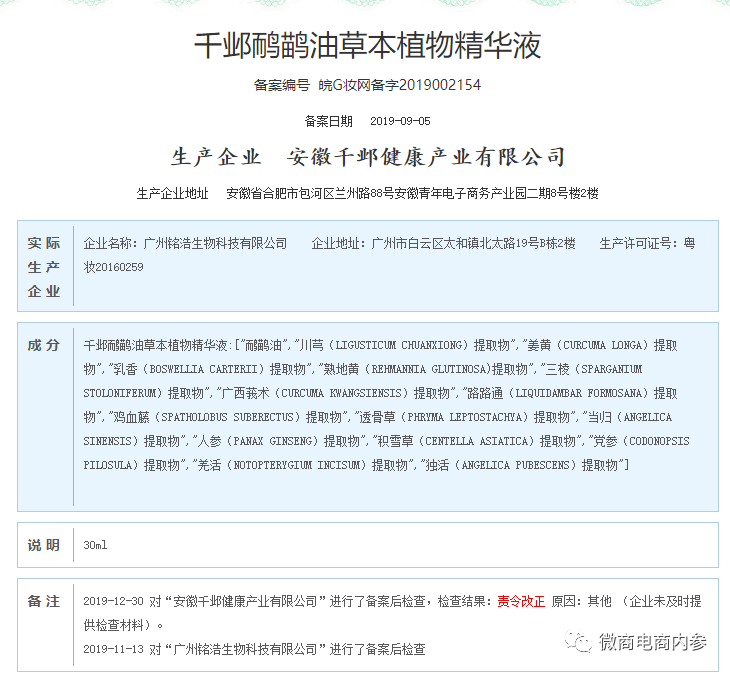The width and height of the screenshot is (730, 674).
Task: Click the license number 妆20160259
Action: [114, 267]
